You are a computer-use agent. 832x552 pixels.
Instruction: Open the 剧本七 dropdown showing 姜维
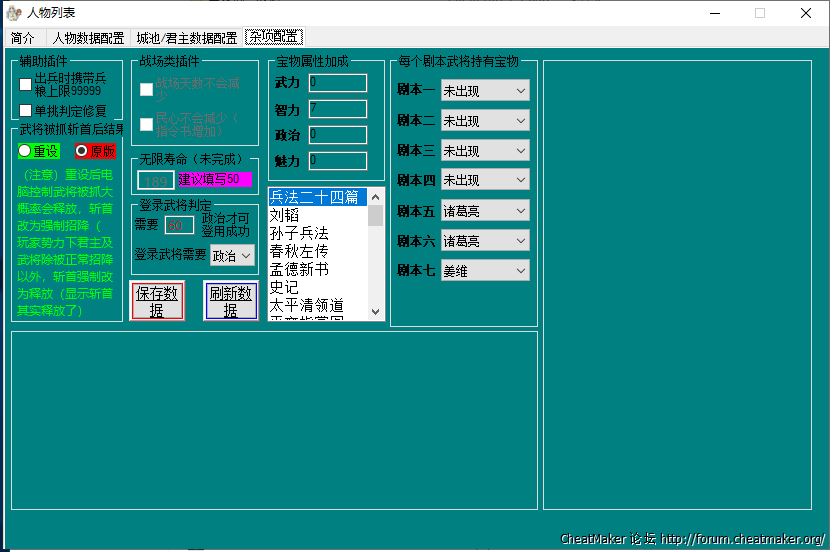point(485,271)
